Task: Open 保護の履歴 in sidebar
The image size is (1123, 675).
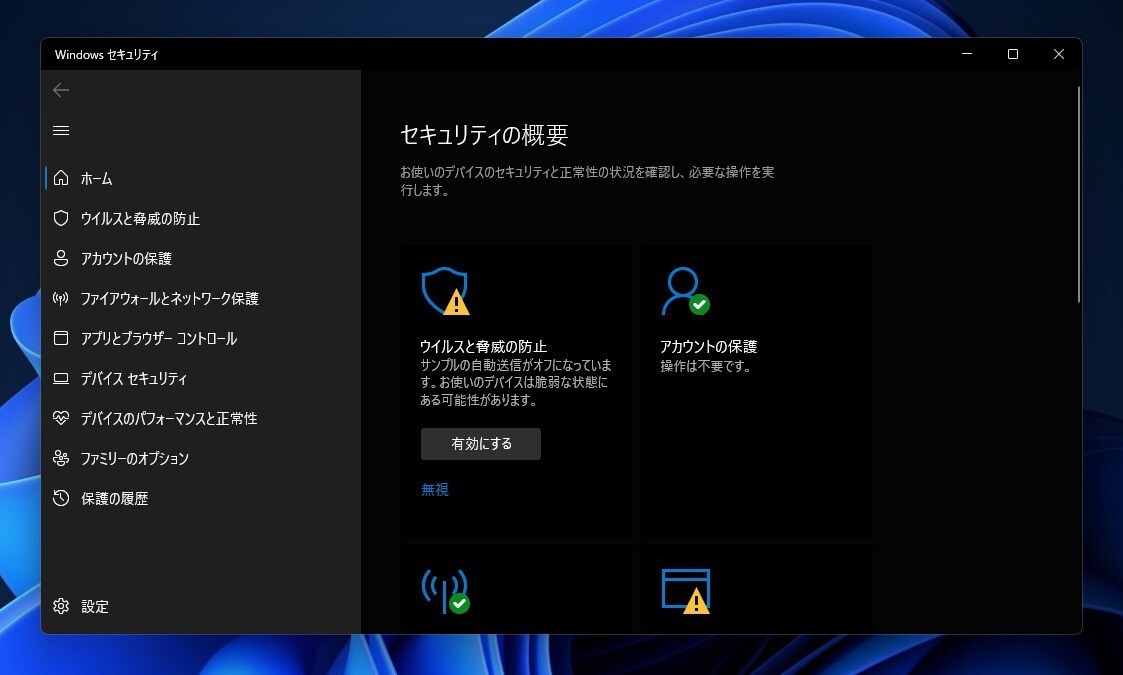Action: click(115, 499)
